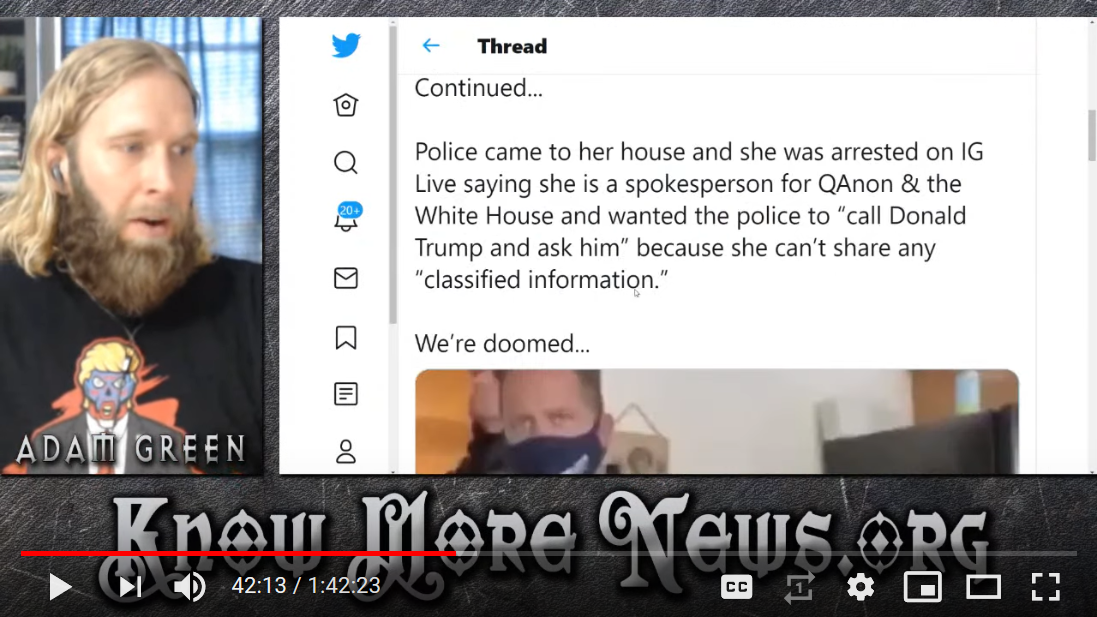The image size is (1097, 617).
Task: Open the Bookmarks icon in sidebar
Action: point(346,338)
